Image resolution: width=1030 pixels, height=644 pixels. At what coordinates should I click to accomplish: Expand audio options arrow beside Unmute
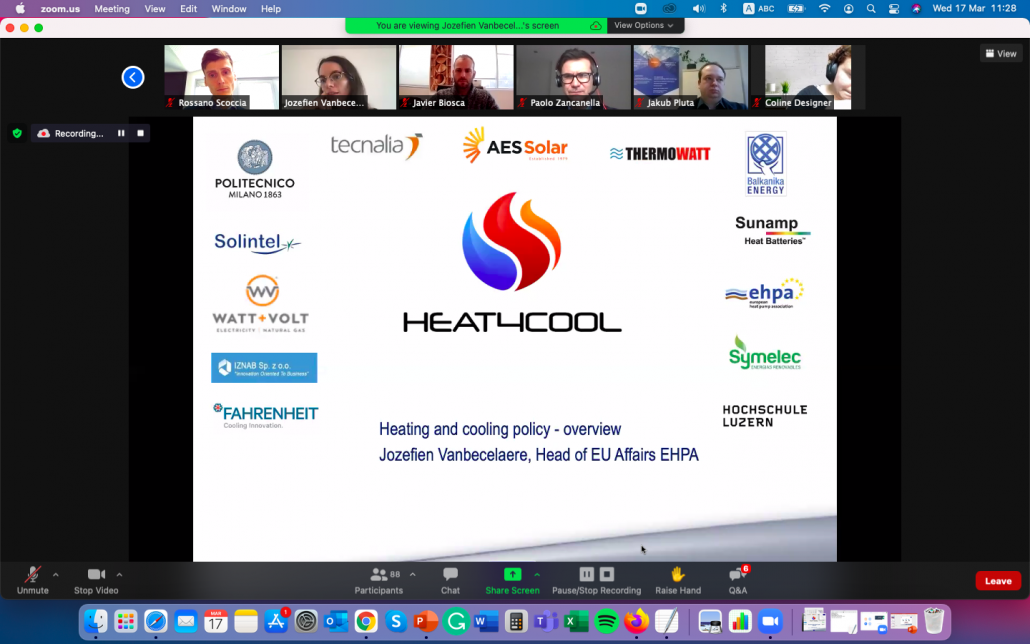[56, 574]
